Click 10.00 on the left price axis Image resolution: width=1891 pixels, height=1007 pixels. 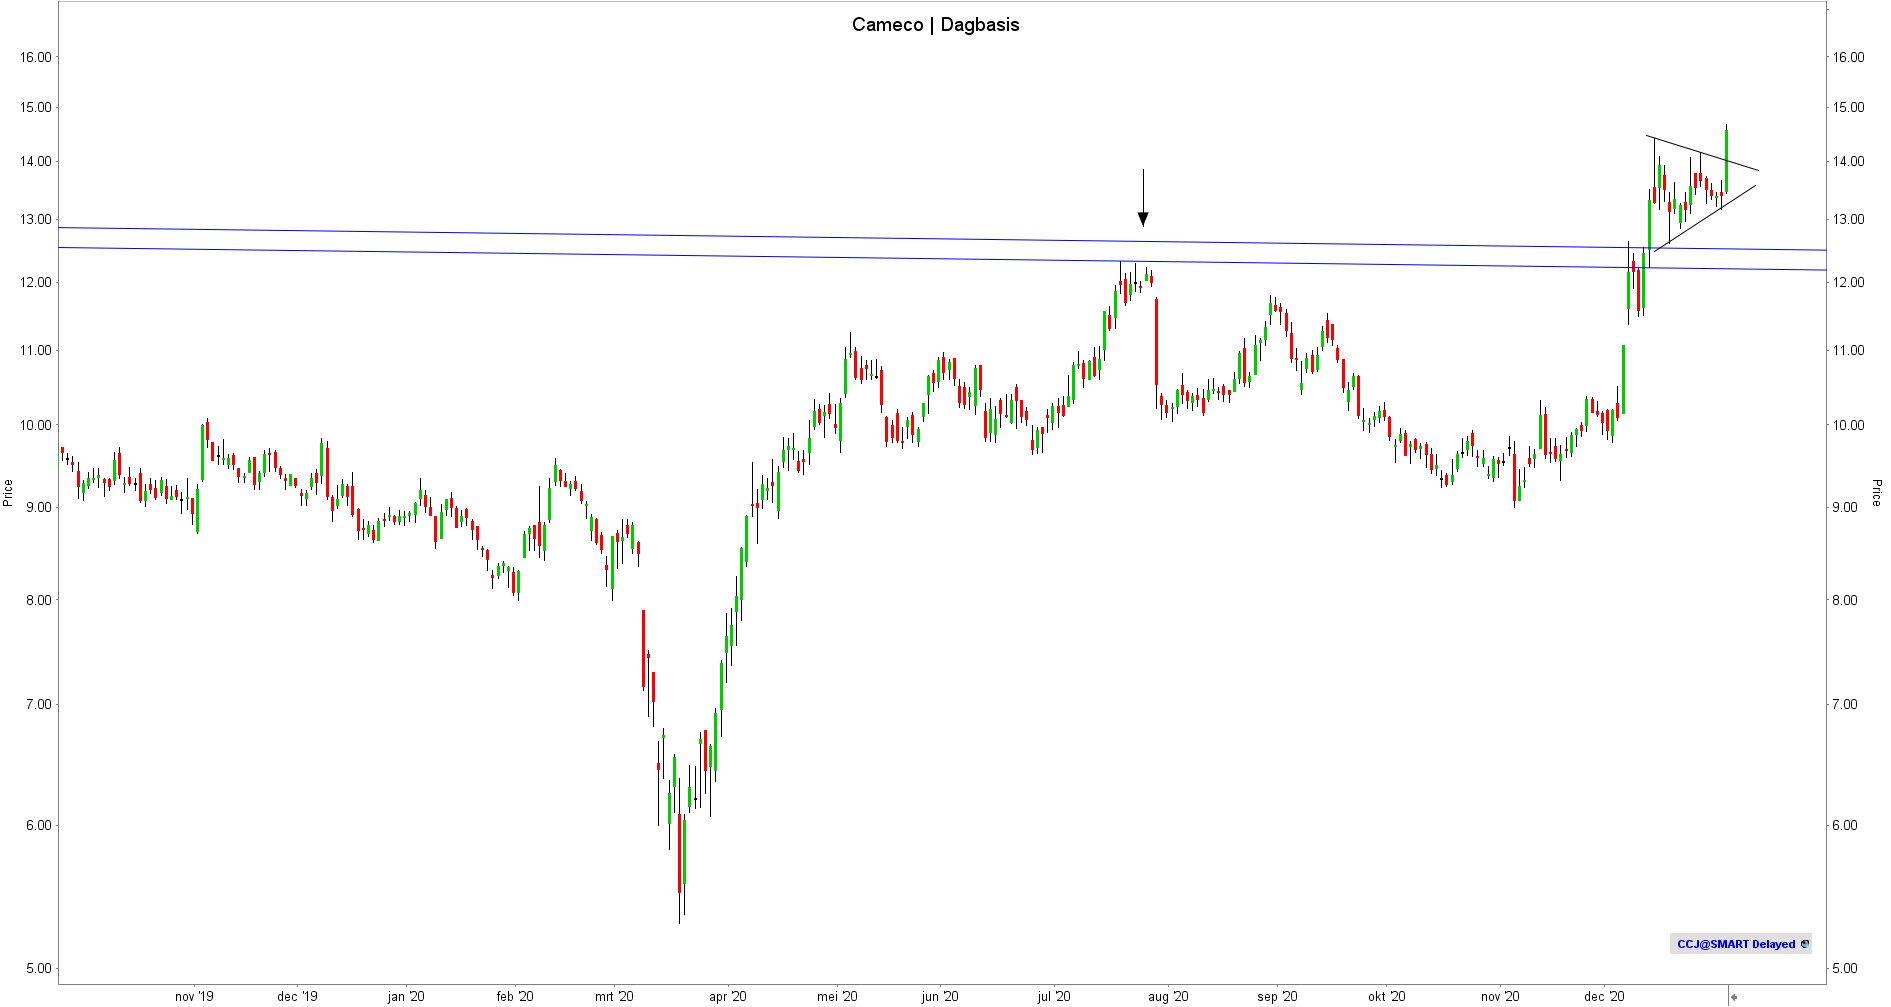pos(36,425)
